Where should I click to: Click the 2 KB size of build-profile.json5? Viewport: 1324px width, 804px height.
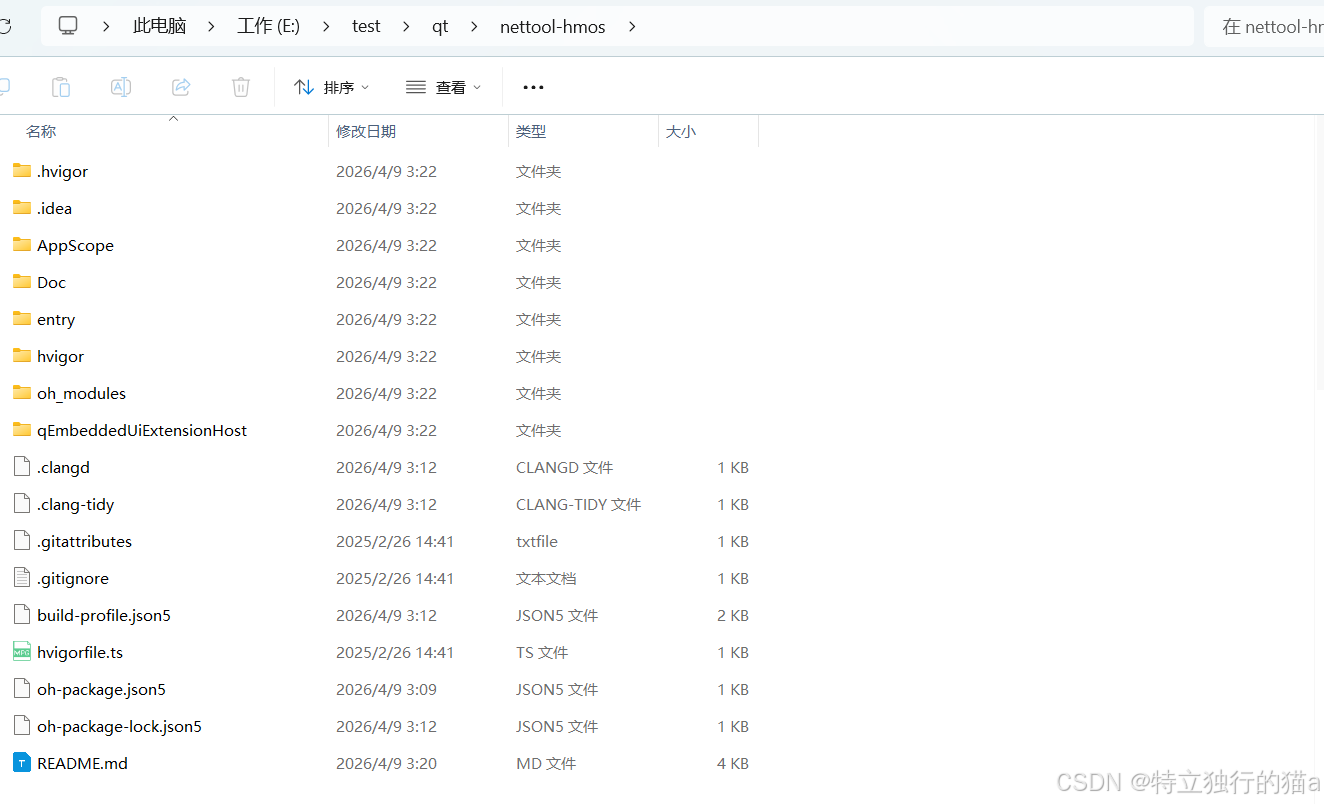(733, 615)
